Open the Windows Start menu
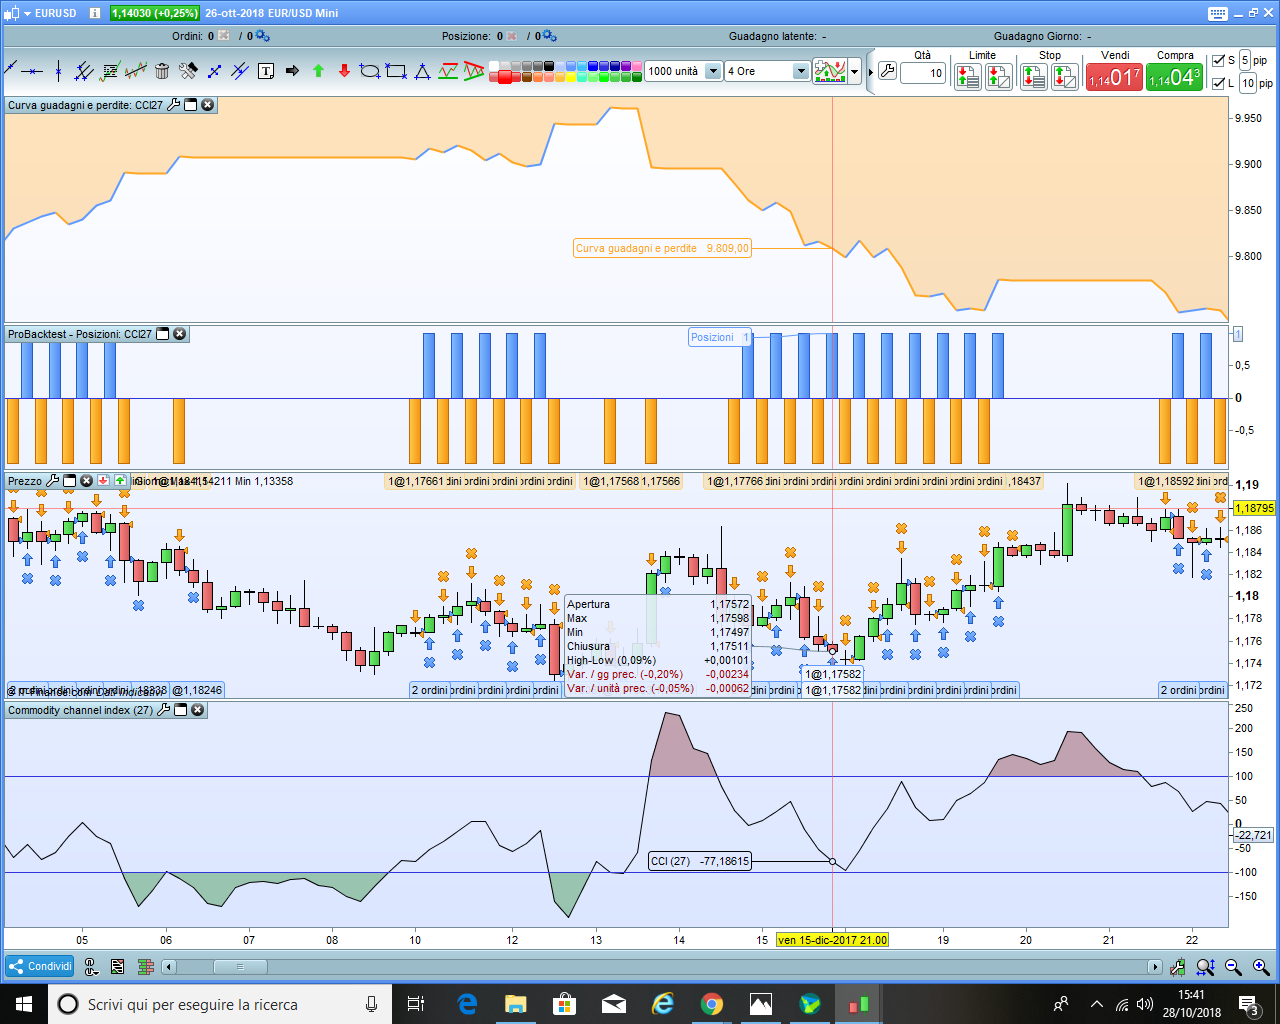The width and height of the screenshot is (1280, 1024). tap(23, 1004)
